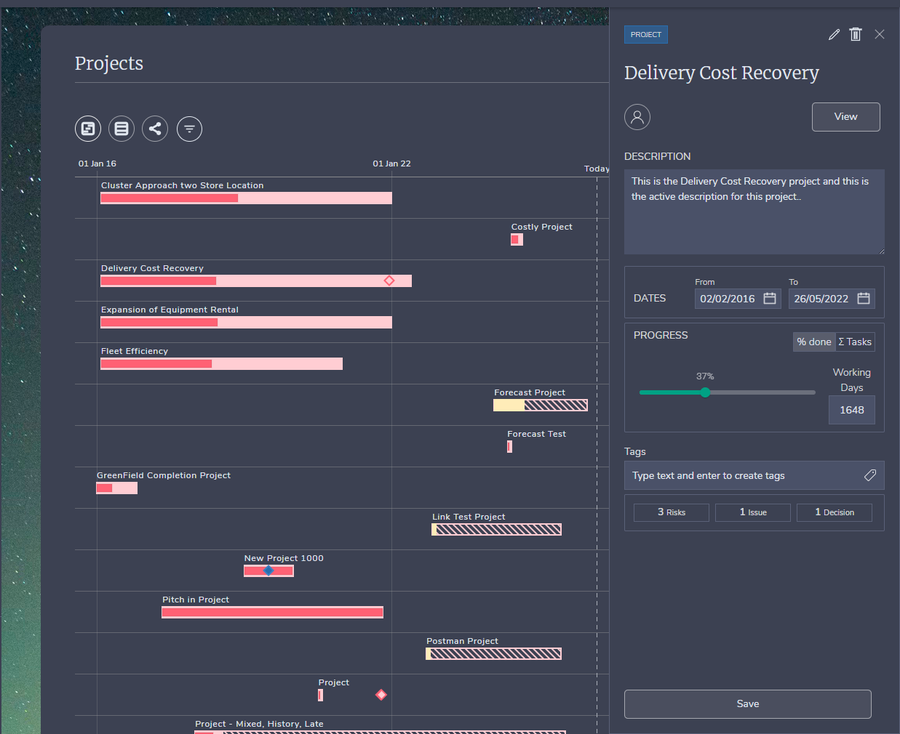Click the user avatar owner icon
This screenshot has height=734, width=900.
637,117
